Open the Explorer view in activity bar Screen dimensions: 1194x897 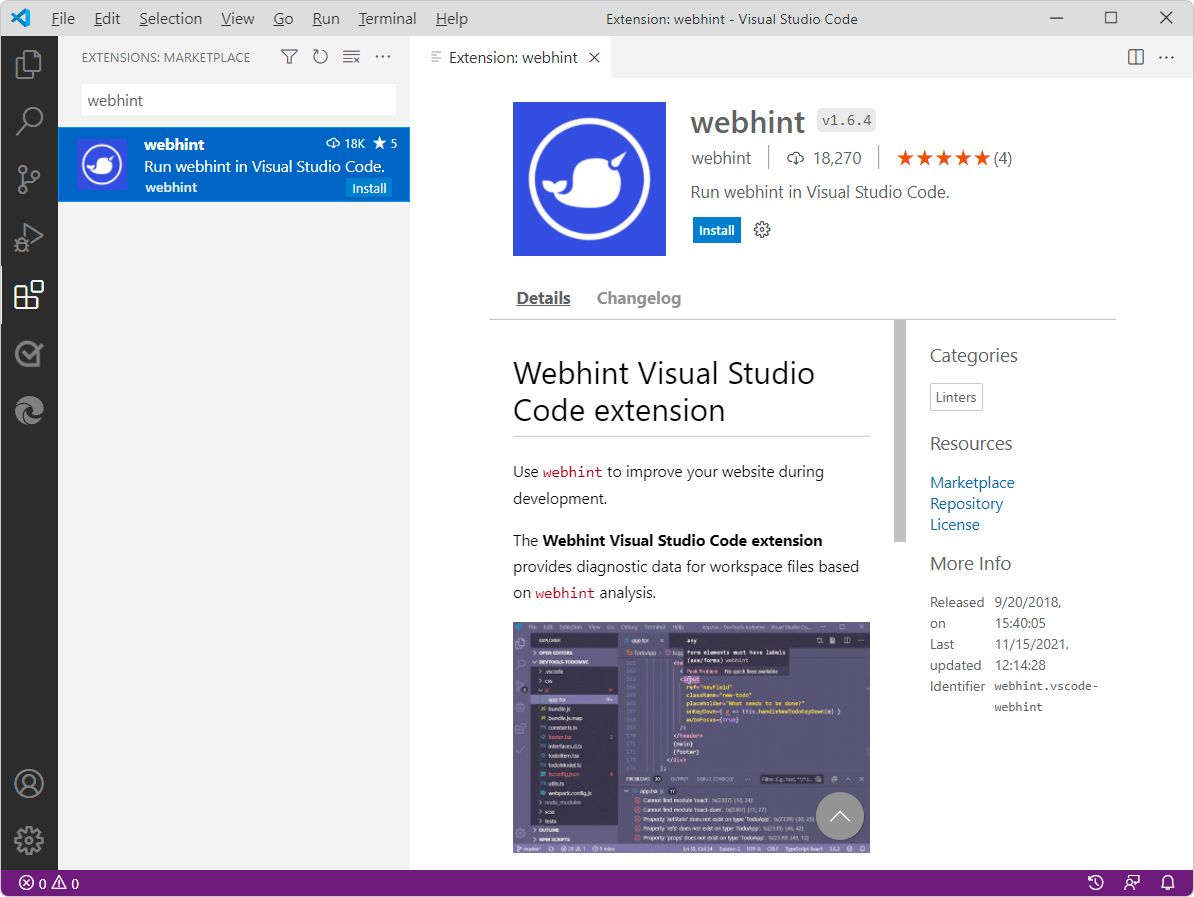pyautogui.click(x=29, y=64)
